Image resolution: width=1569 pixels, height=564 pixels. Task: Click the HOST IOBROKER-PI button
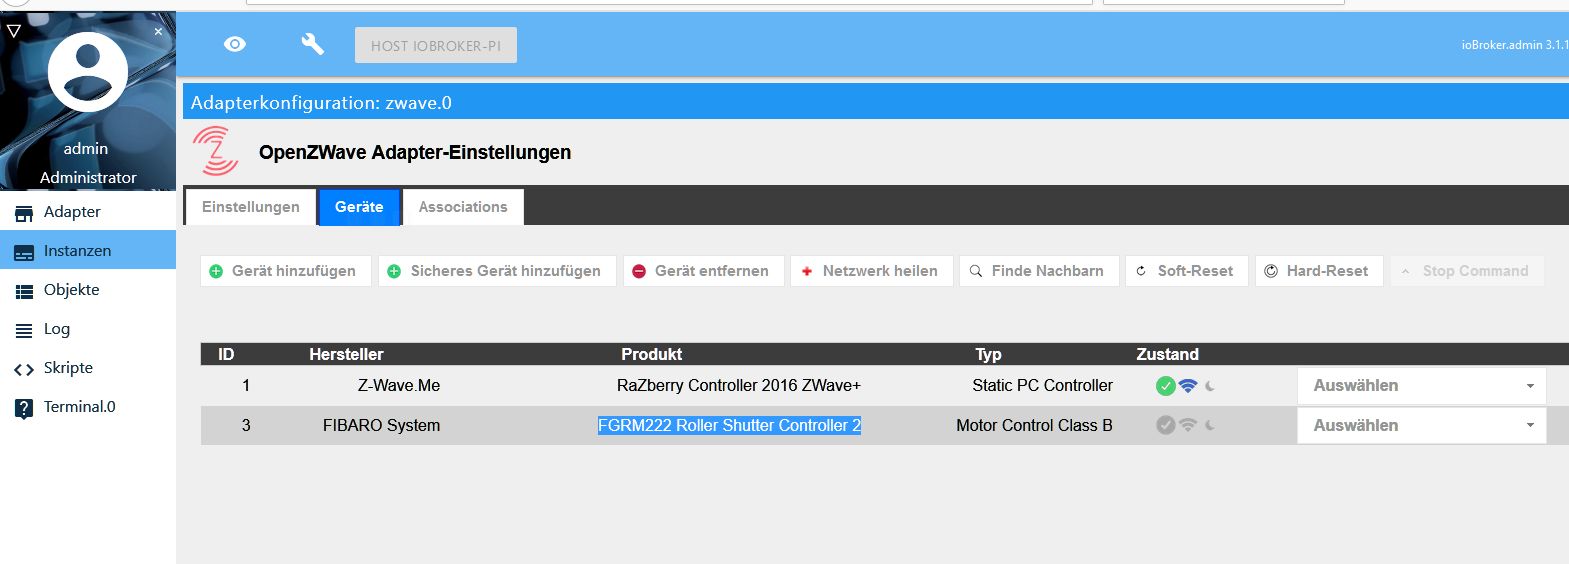(436, 45)
